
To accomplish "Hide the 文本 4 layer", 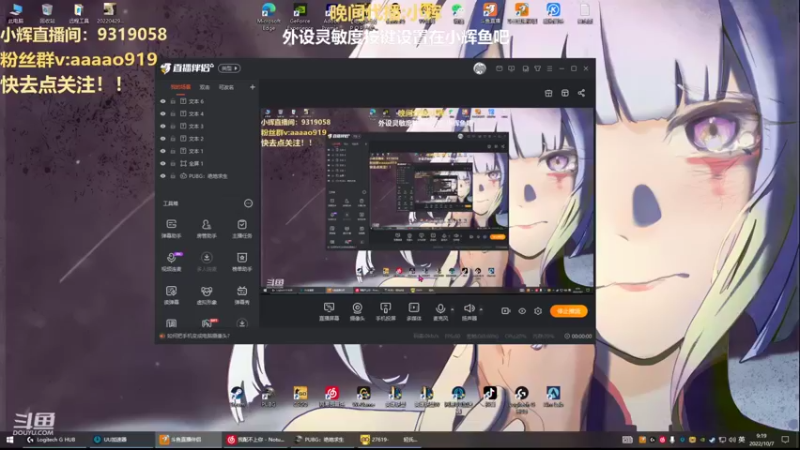I will coord(163,114).
